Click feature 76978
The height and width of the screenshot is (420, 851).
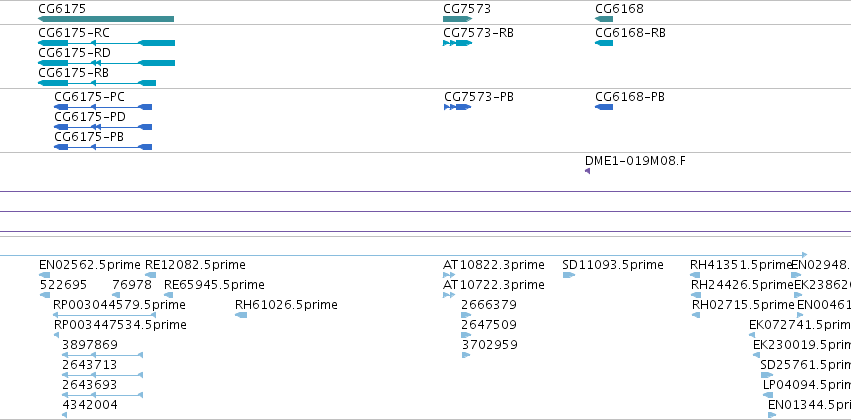coord(132,285)
